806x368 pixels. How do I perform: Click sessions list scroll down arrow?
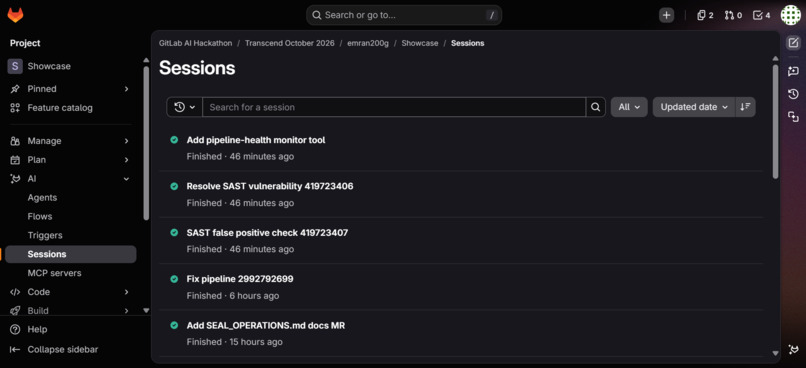click(776, 353)
